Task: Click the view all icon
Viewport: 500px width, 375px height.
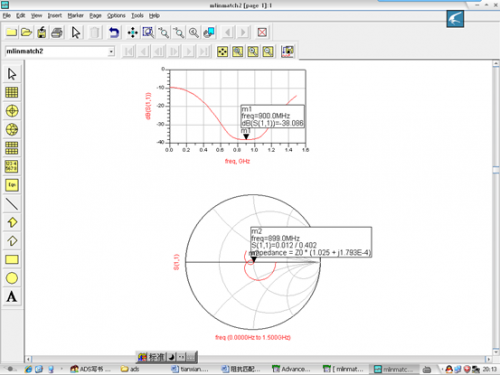Action: pos(222,52)
